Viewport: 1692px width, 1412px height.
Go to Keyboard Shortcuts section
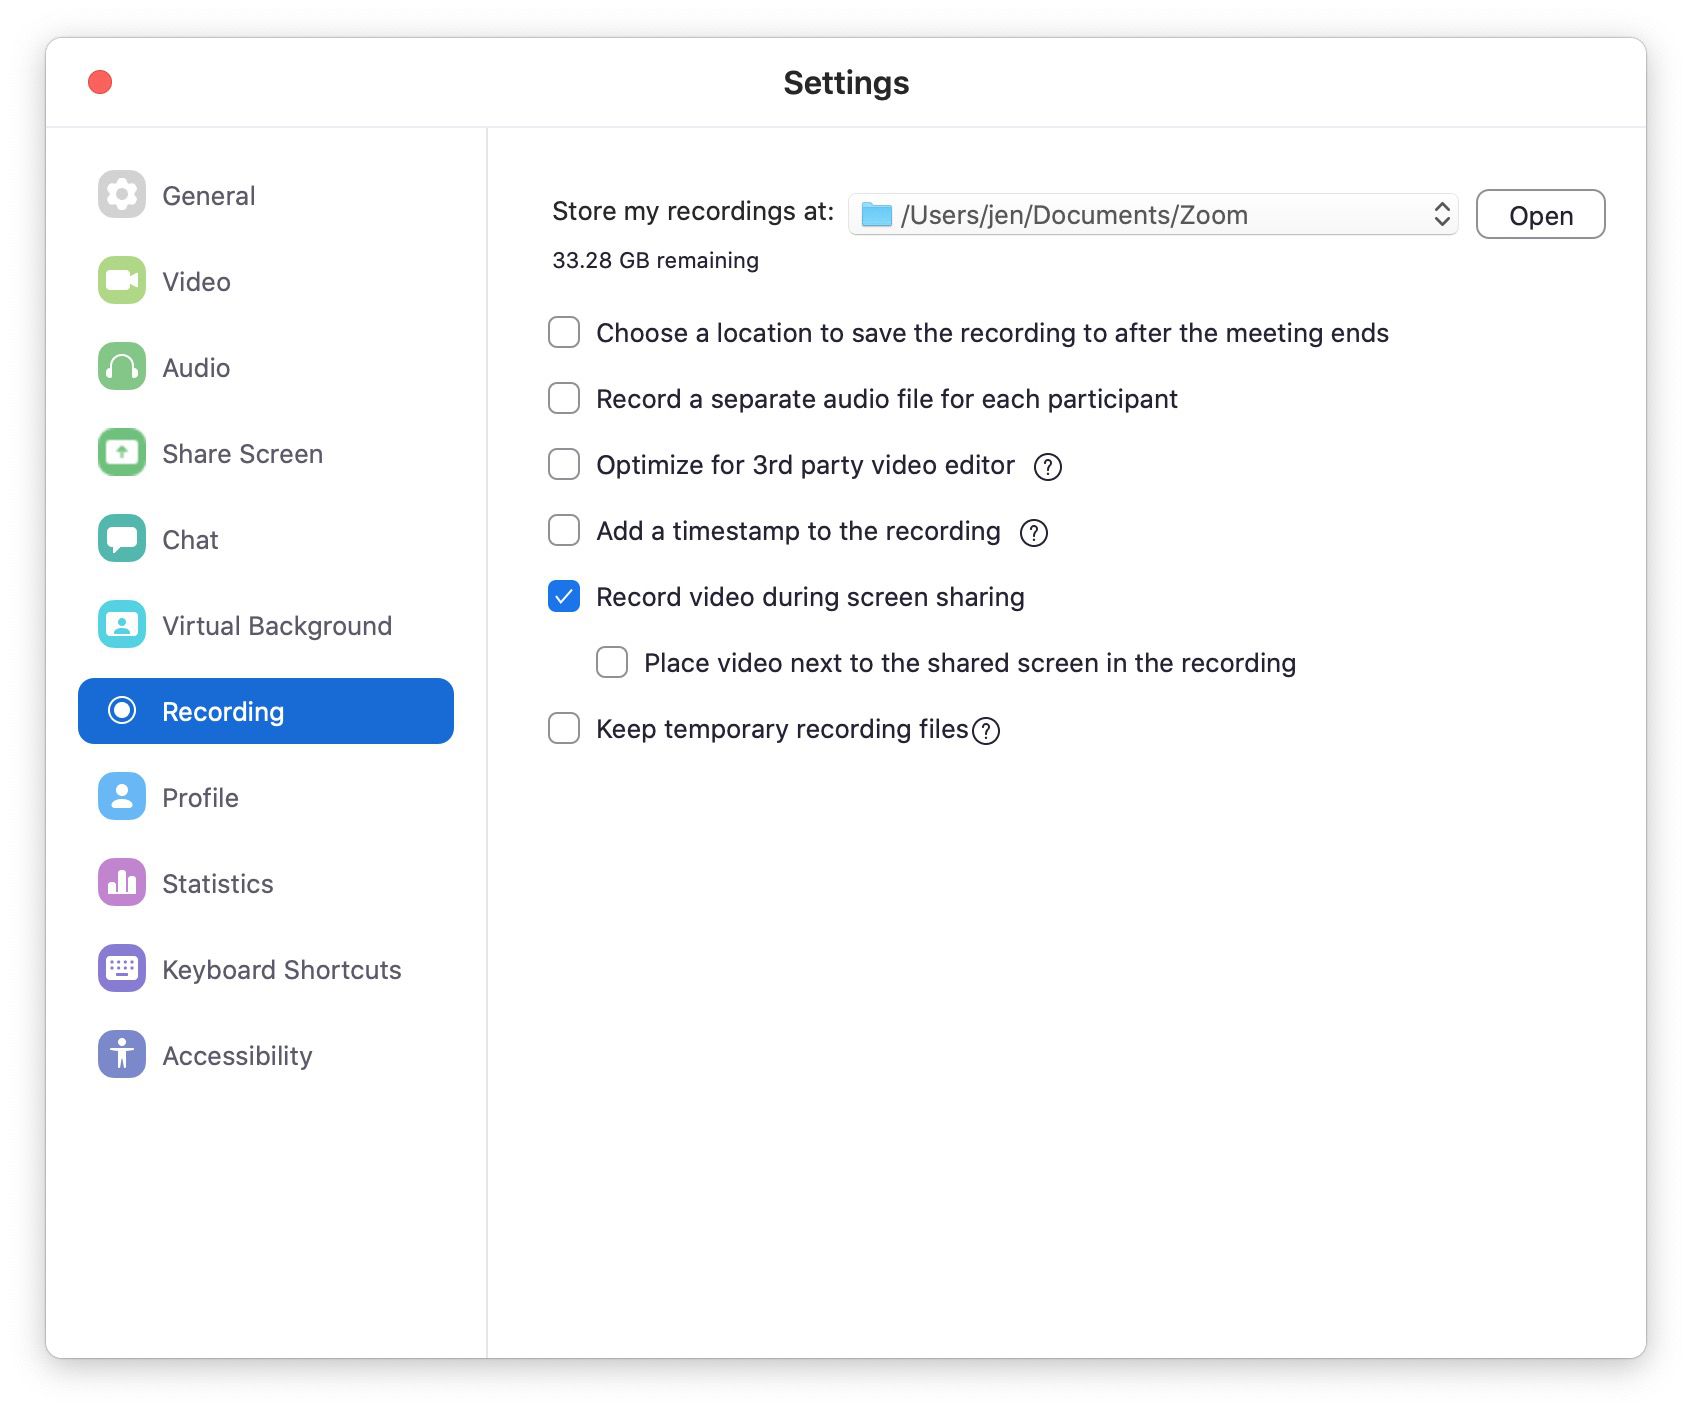281,970
